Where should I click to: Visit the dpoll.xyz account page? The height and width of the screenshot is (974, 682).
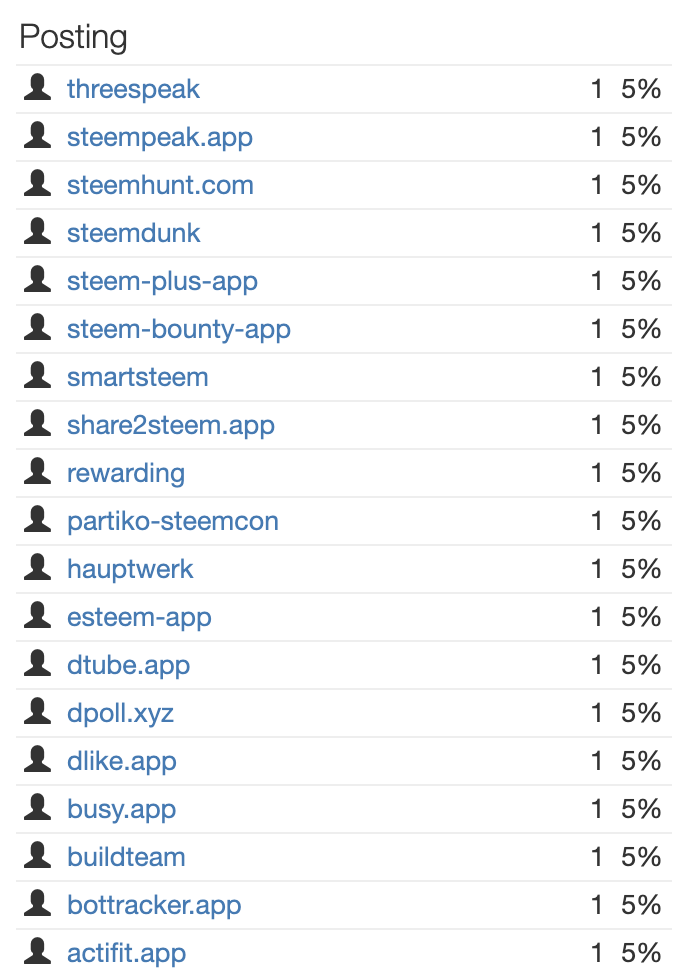(120, 713)
